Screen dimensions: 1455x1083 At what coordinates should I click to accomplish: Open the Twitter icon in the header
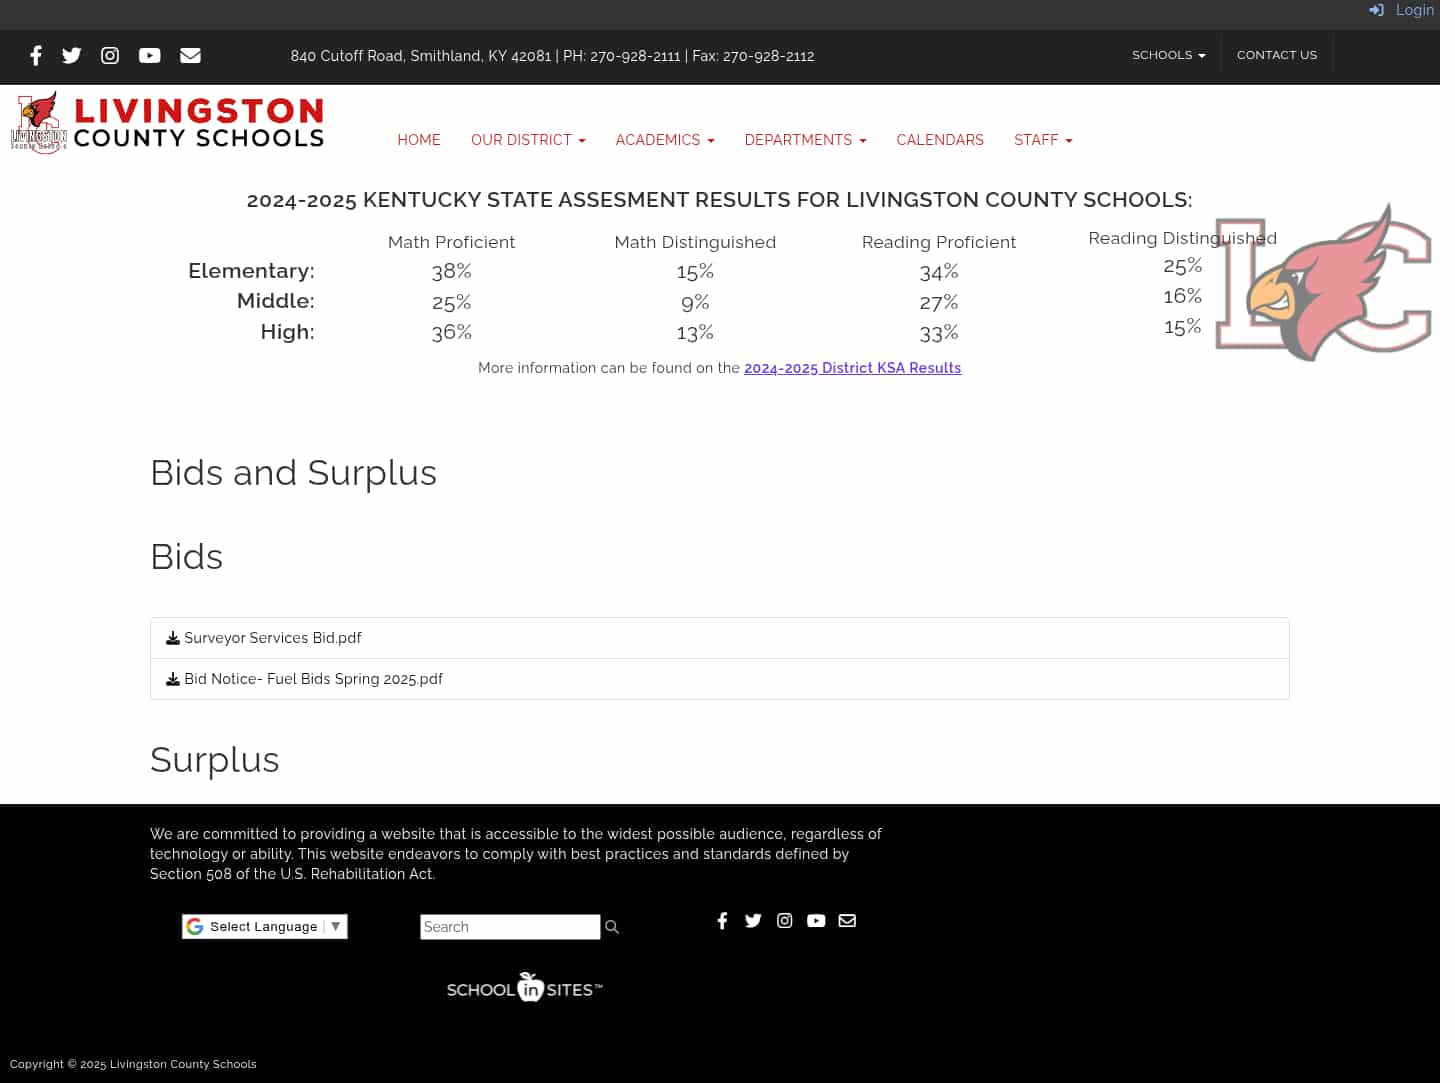pyautogui.click(x=71, y=56)
